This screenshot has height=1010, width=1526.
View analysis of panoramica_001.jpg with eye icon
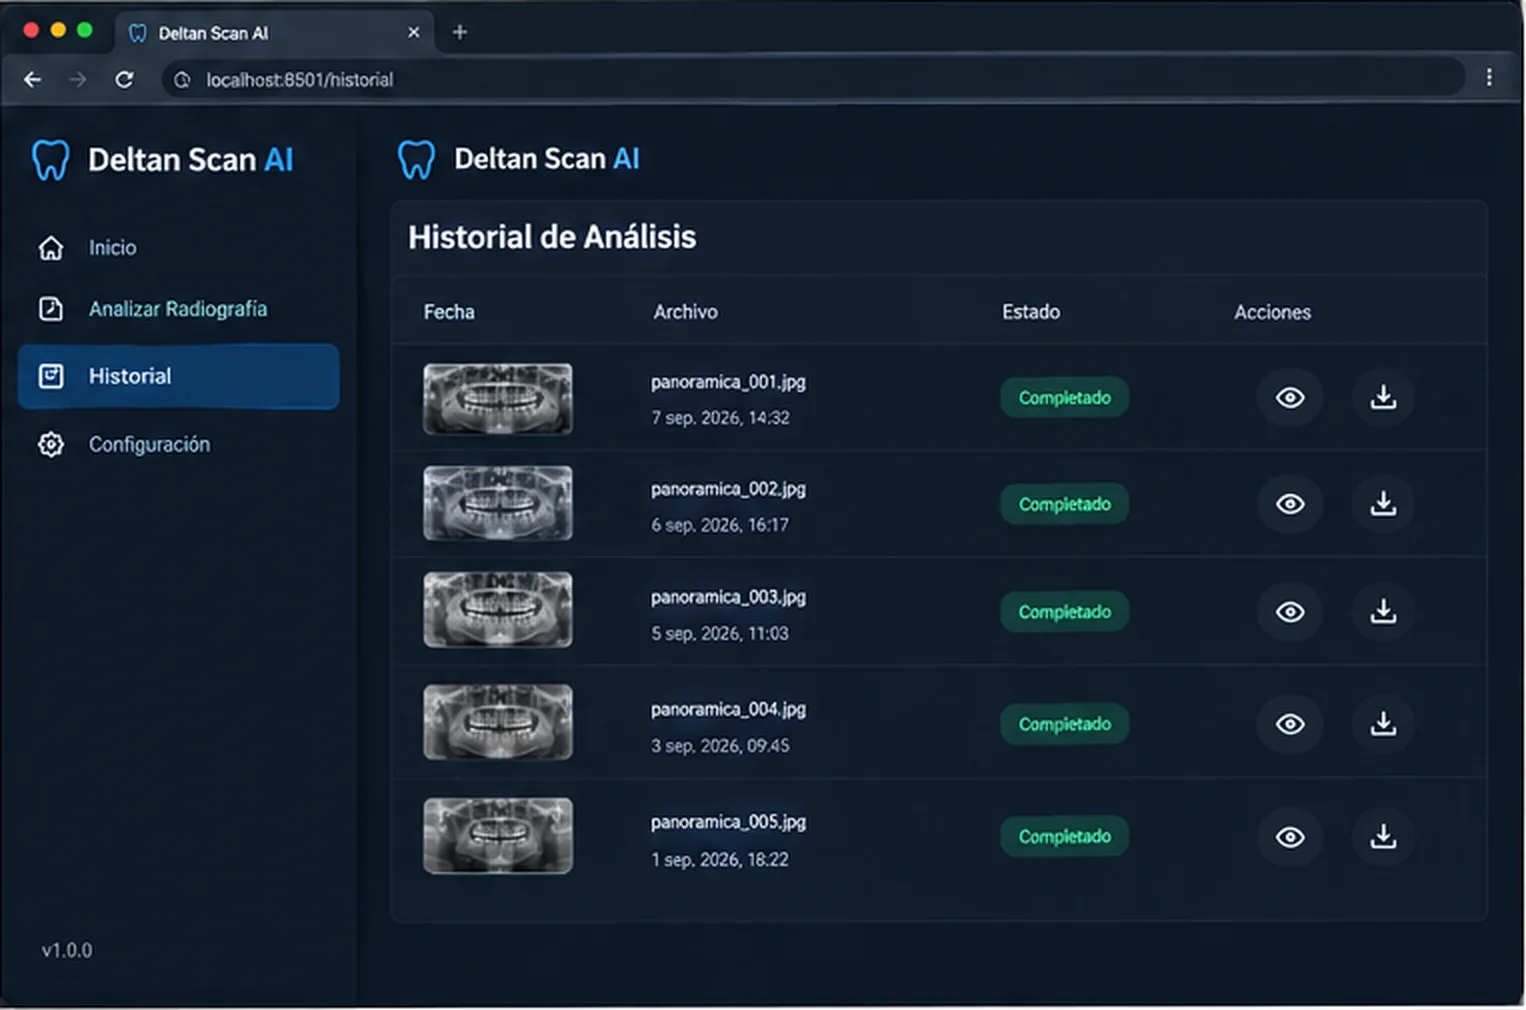1290,398
